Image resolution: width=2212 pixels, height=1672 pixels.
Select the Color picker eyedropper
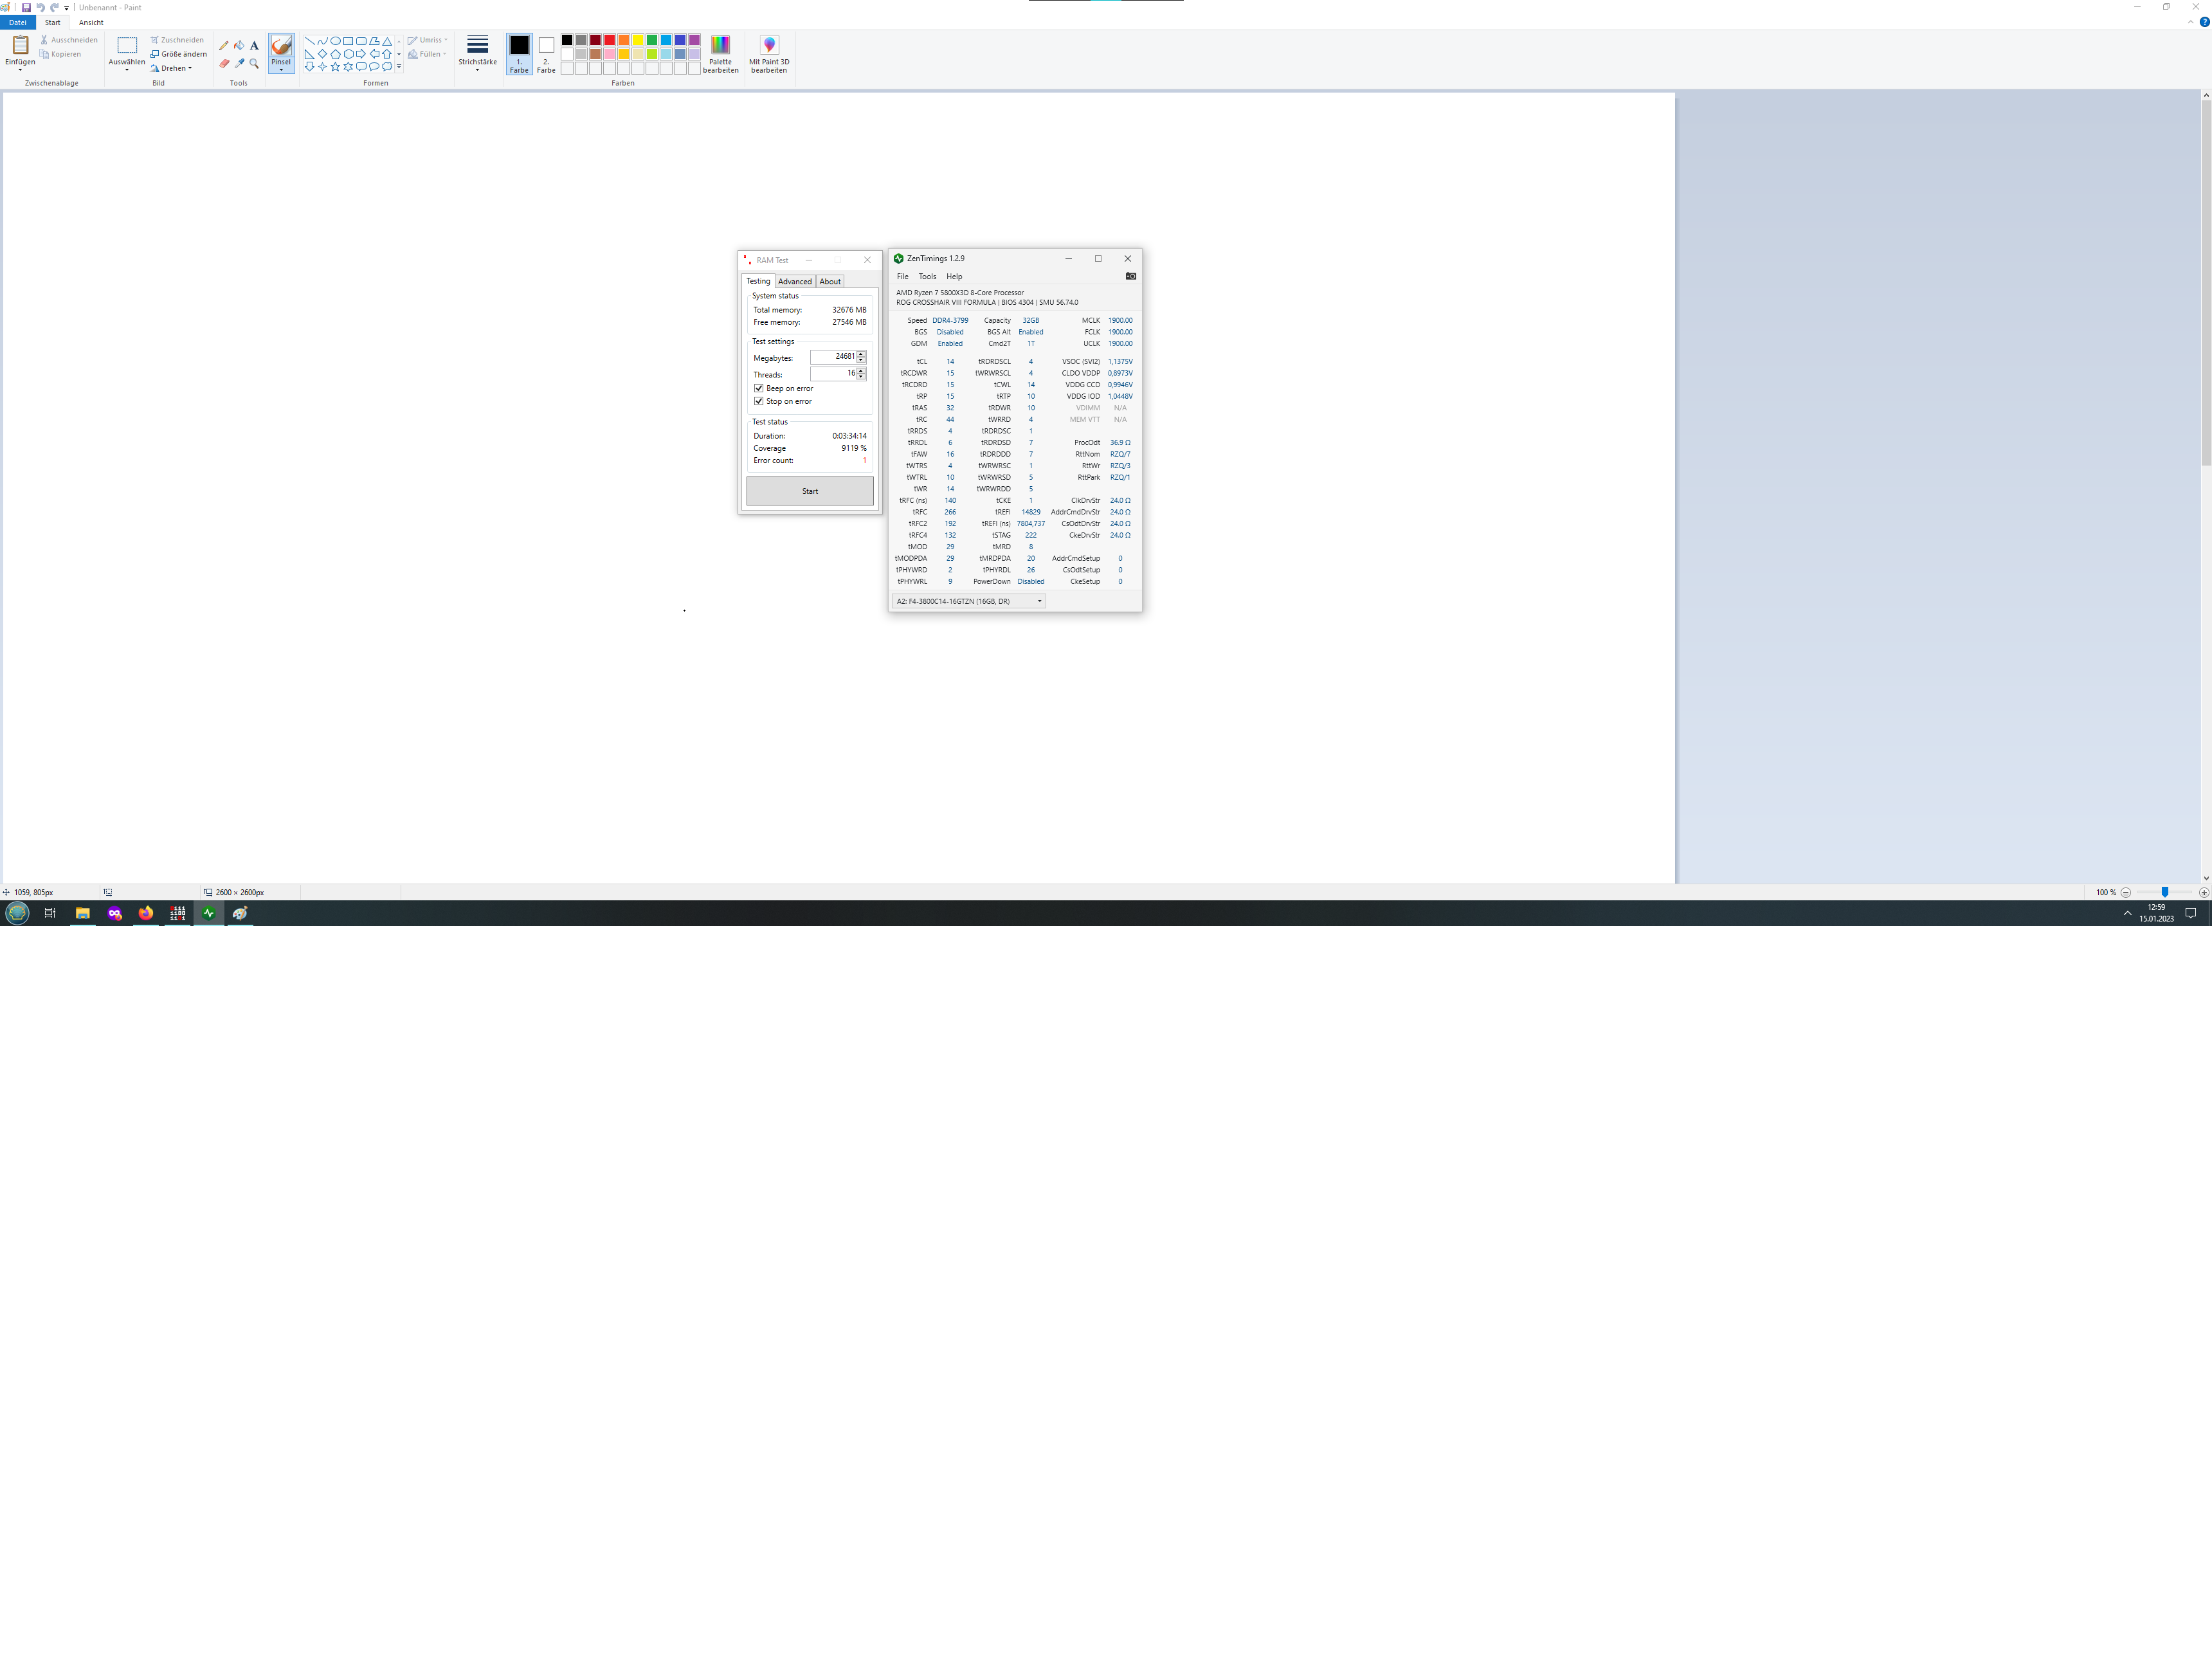(x=239, y=63)
